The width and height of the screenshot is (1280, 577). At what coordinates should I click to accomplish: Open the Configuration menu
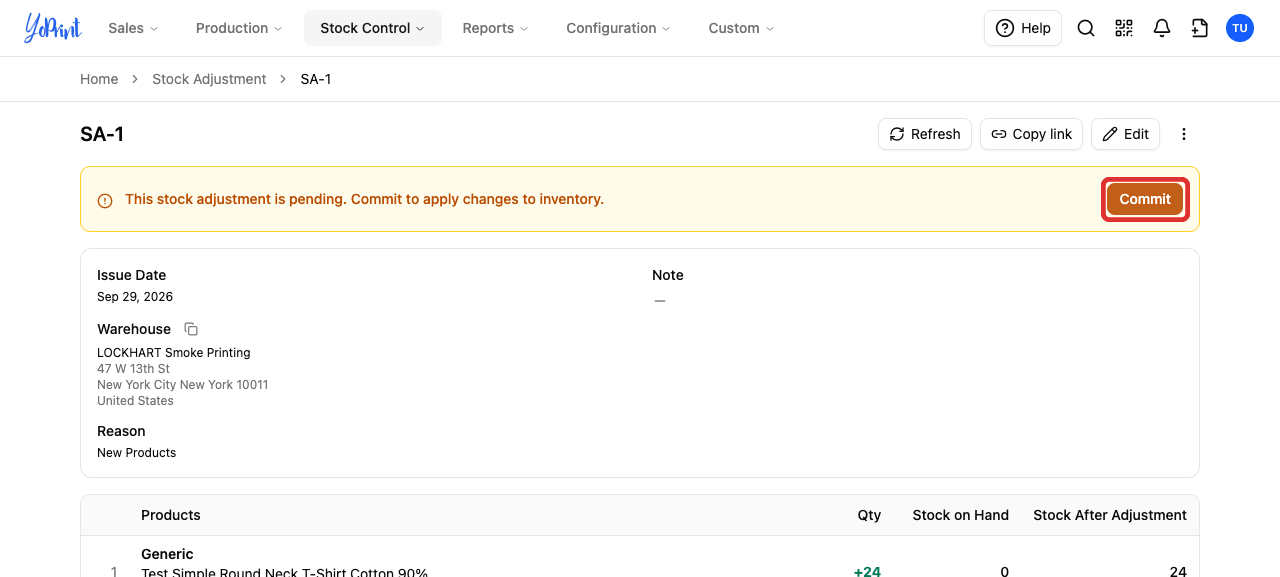618,28
